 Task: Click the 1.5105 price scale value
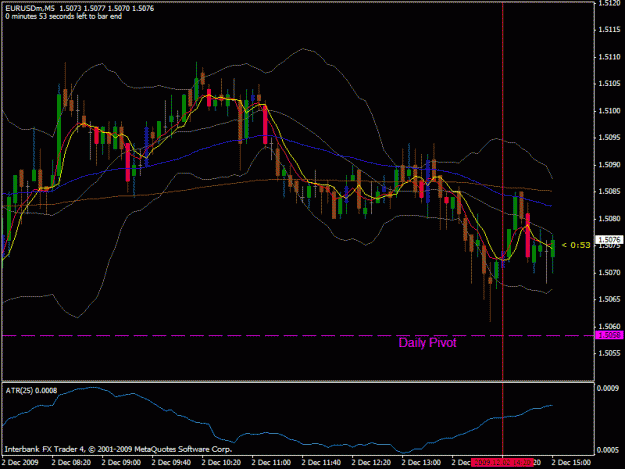point(609,84)
